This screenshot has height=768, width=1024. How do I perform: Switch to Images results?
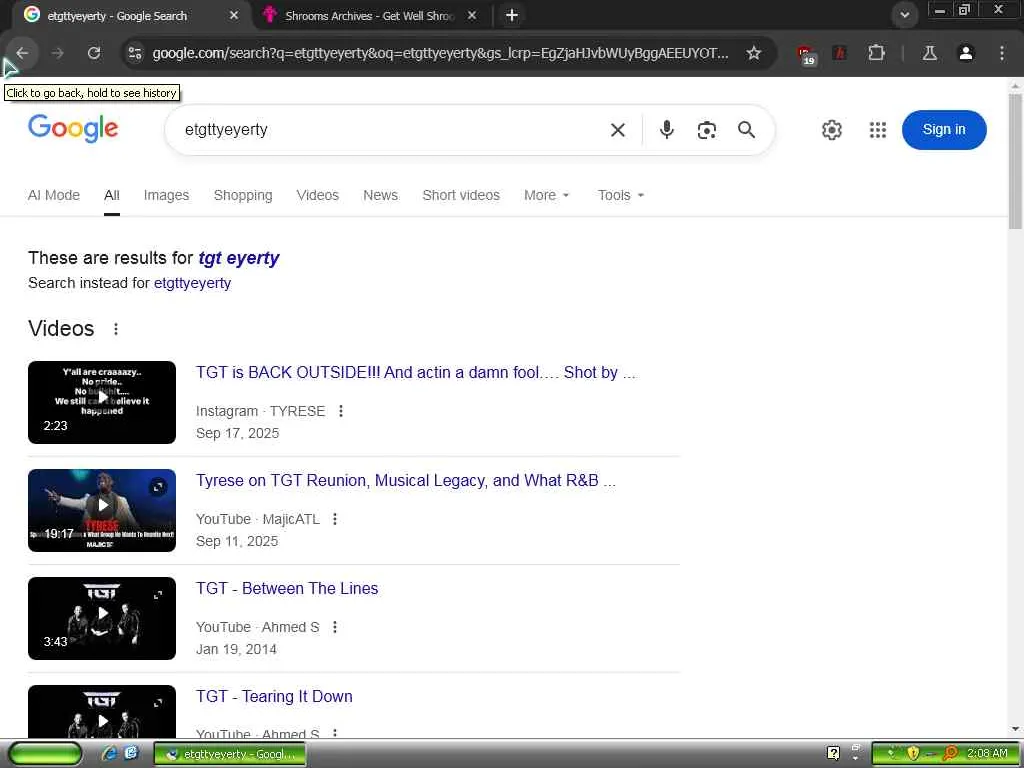click(x=166, y=195)
